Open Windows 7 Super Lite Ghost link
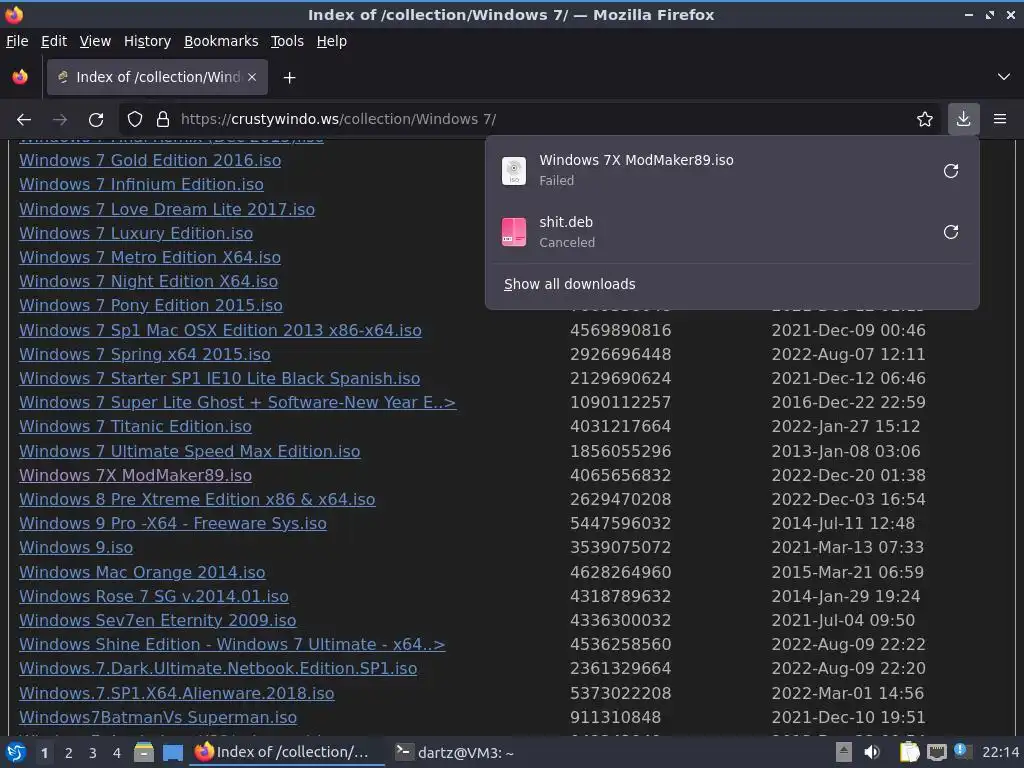Screen dimensions: 1024x768 (238, 403)
